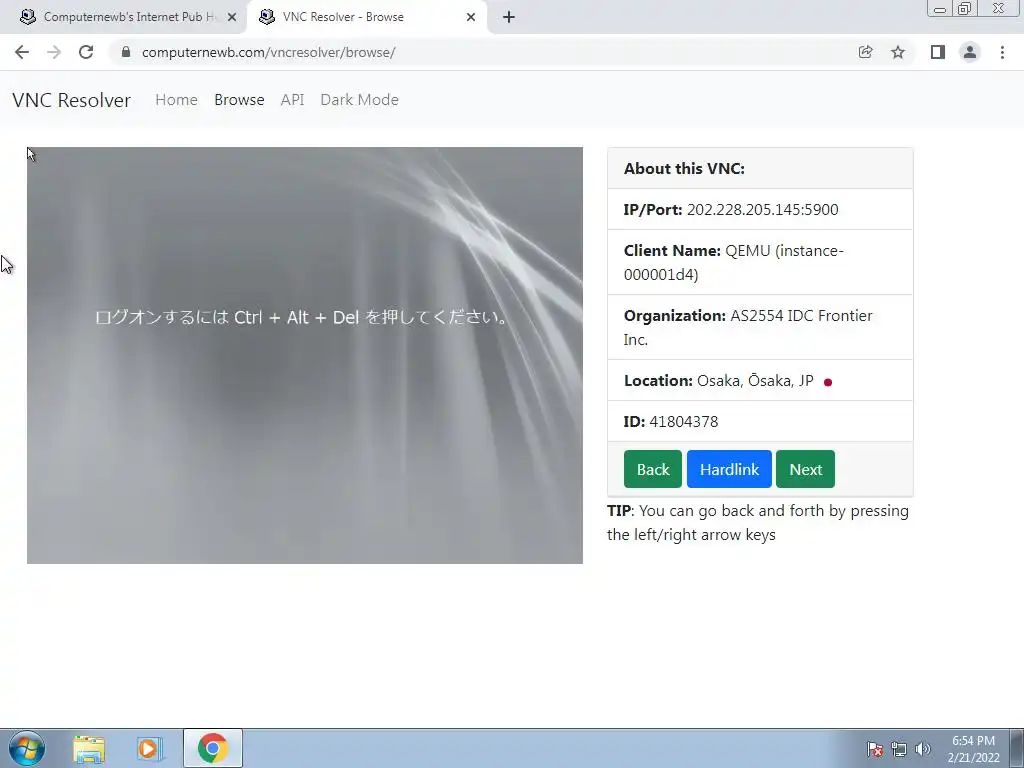
Task: Close the Computernewb's Internet Pub tab
Action: point(232,18)
